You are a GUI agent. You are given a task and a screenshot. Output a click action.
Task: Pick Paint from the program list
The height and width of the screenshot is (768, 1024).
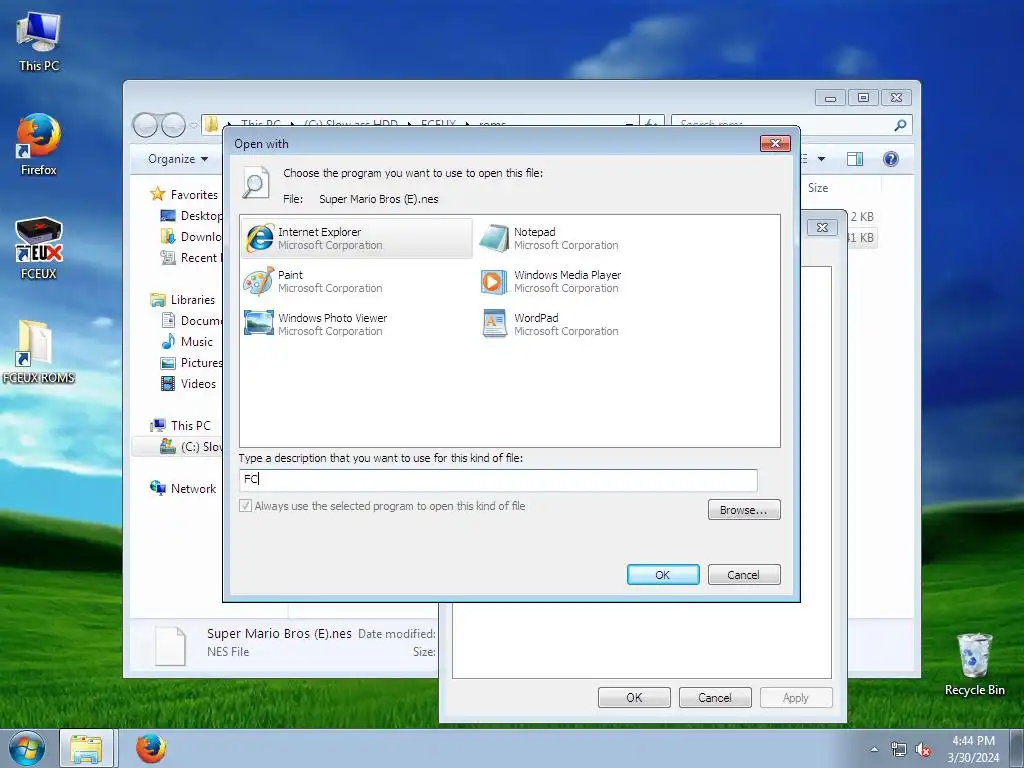point(313,281)
